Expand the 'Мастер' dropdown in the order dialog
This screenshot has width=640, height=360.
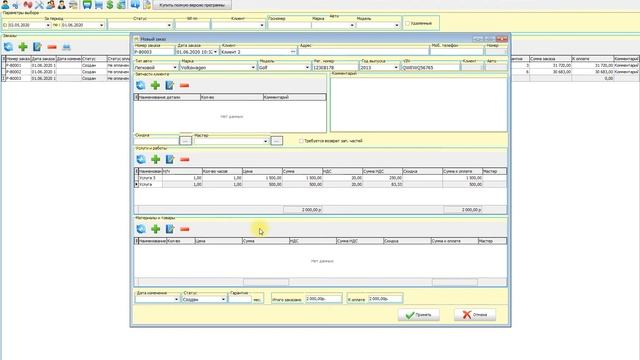(x=265, y=141)
